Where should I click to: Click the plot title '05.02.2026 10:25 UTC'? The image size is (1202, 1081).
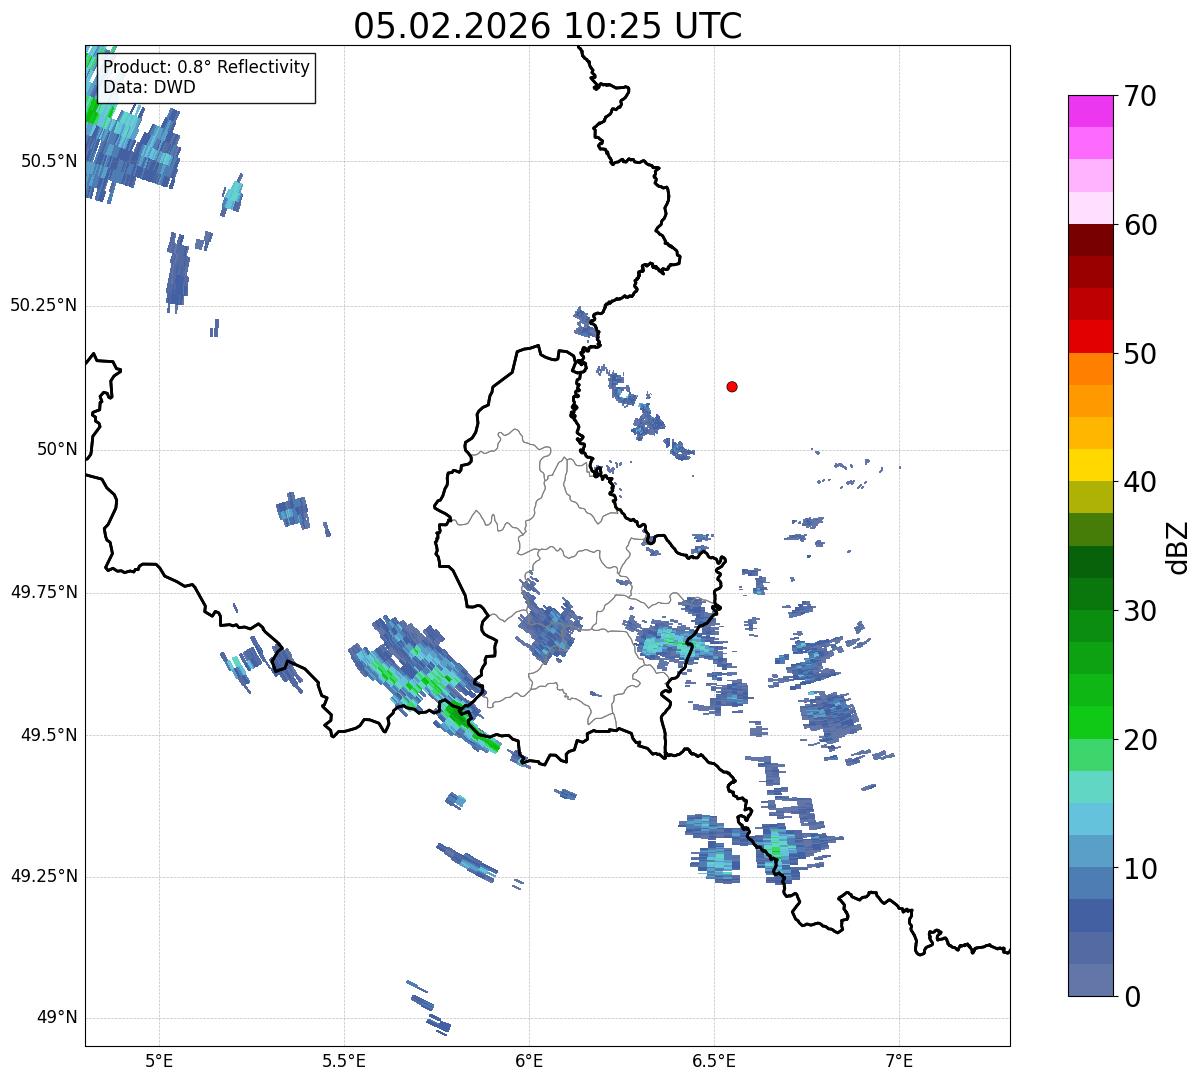(548, 26)
